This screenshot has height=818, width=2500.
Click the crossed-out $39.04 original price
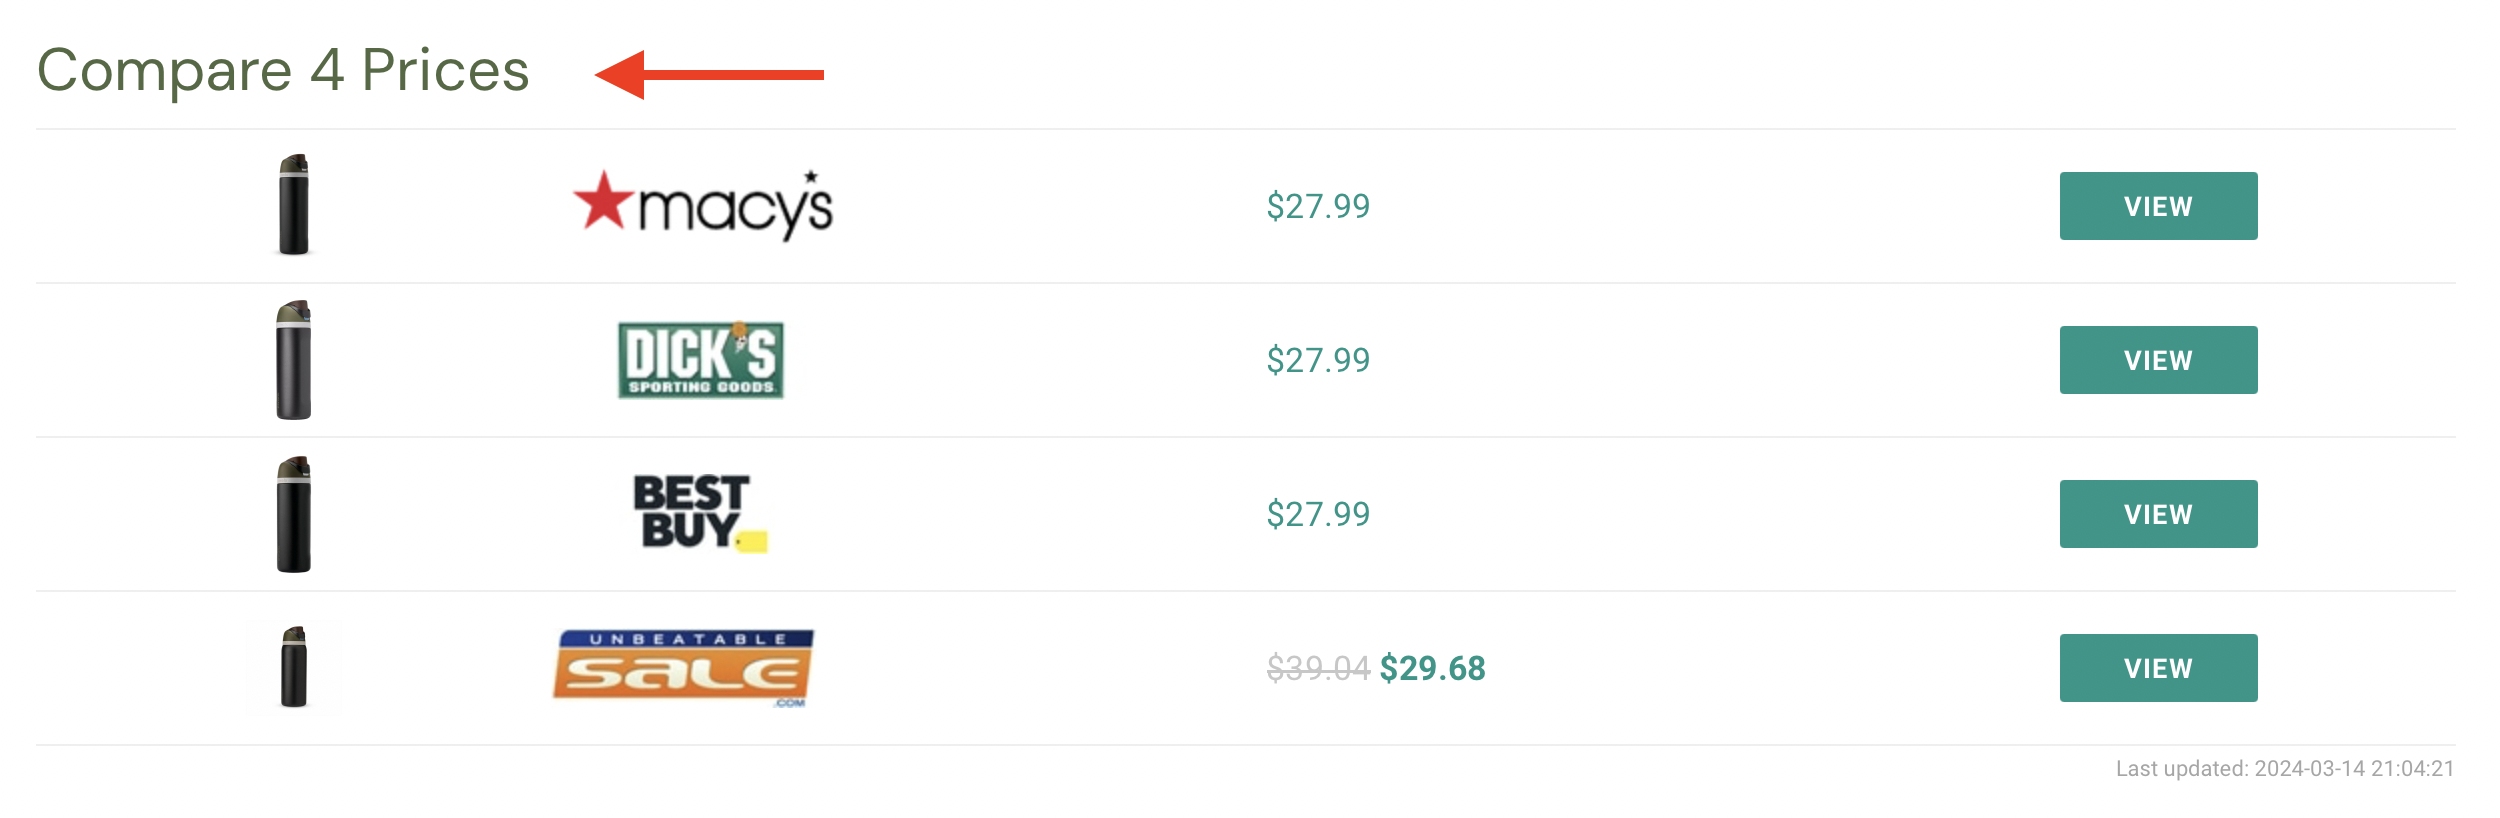pyautogui.click(x=1318, y=668)
